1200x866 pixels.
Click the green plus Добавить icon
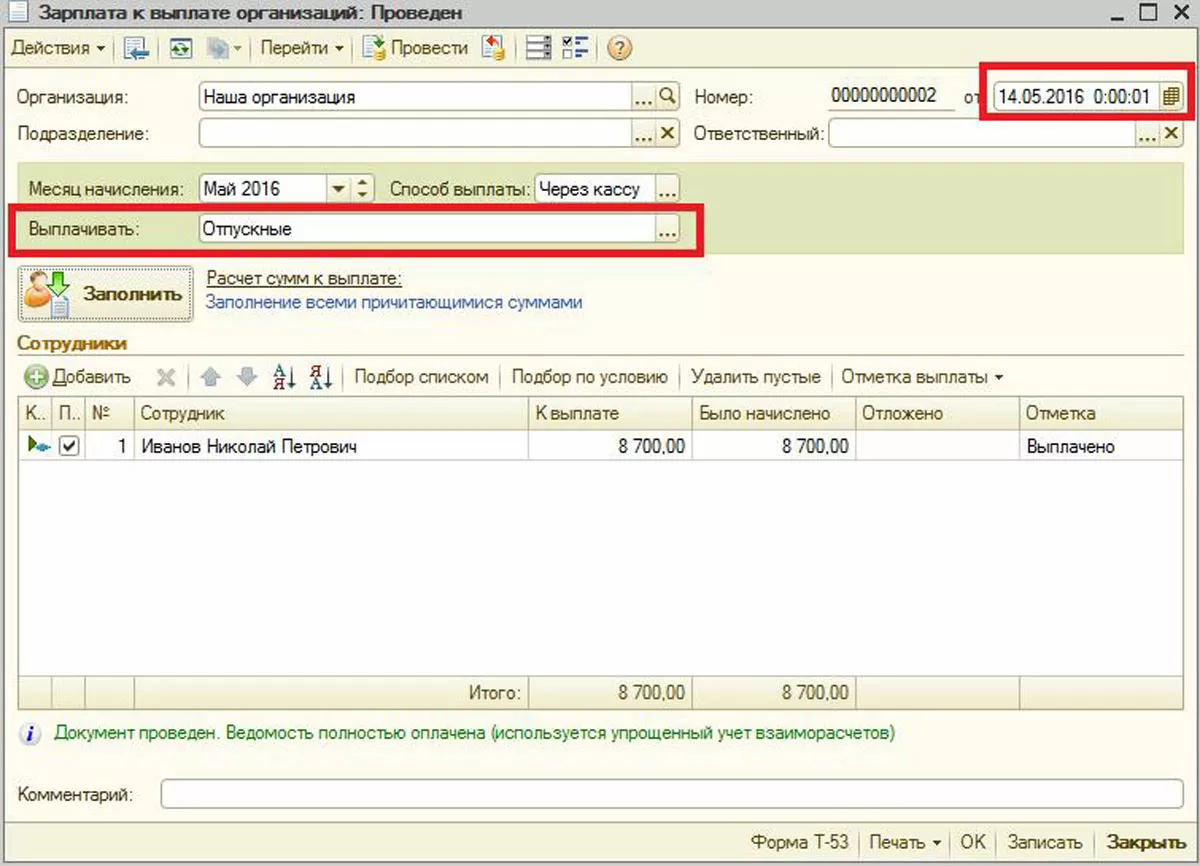pyautogui.click(x=37, y=377)
